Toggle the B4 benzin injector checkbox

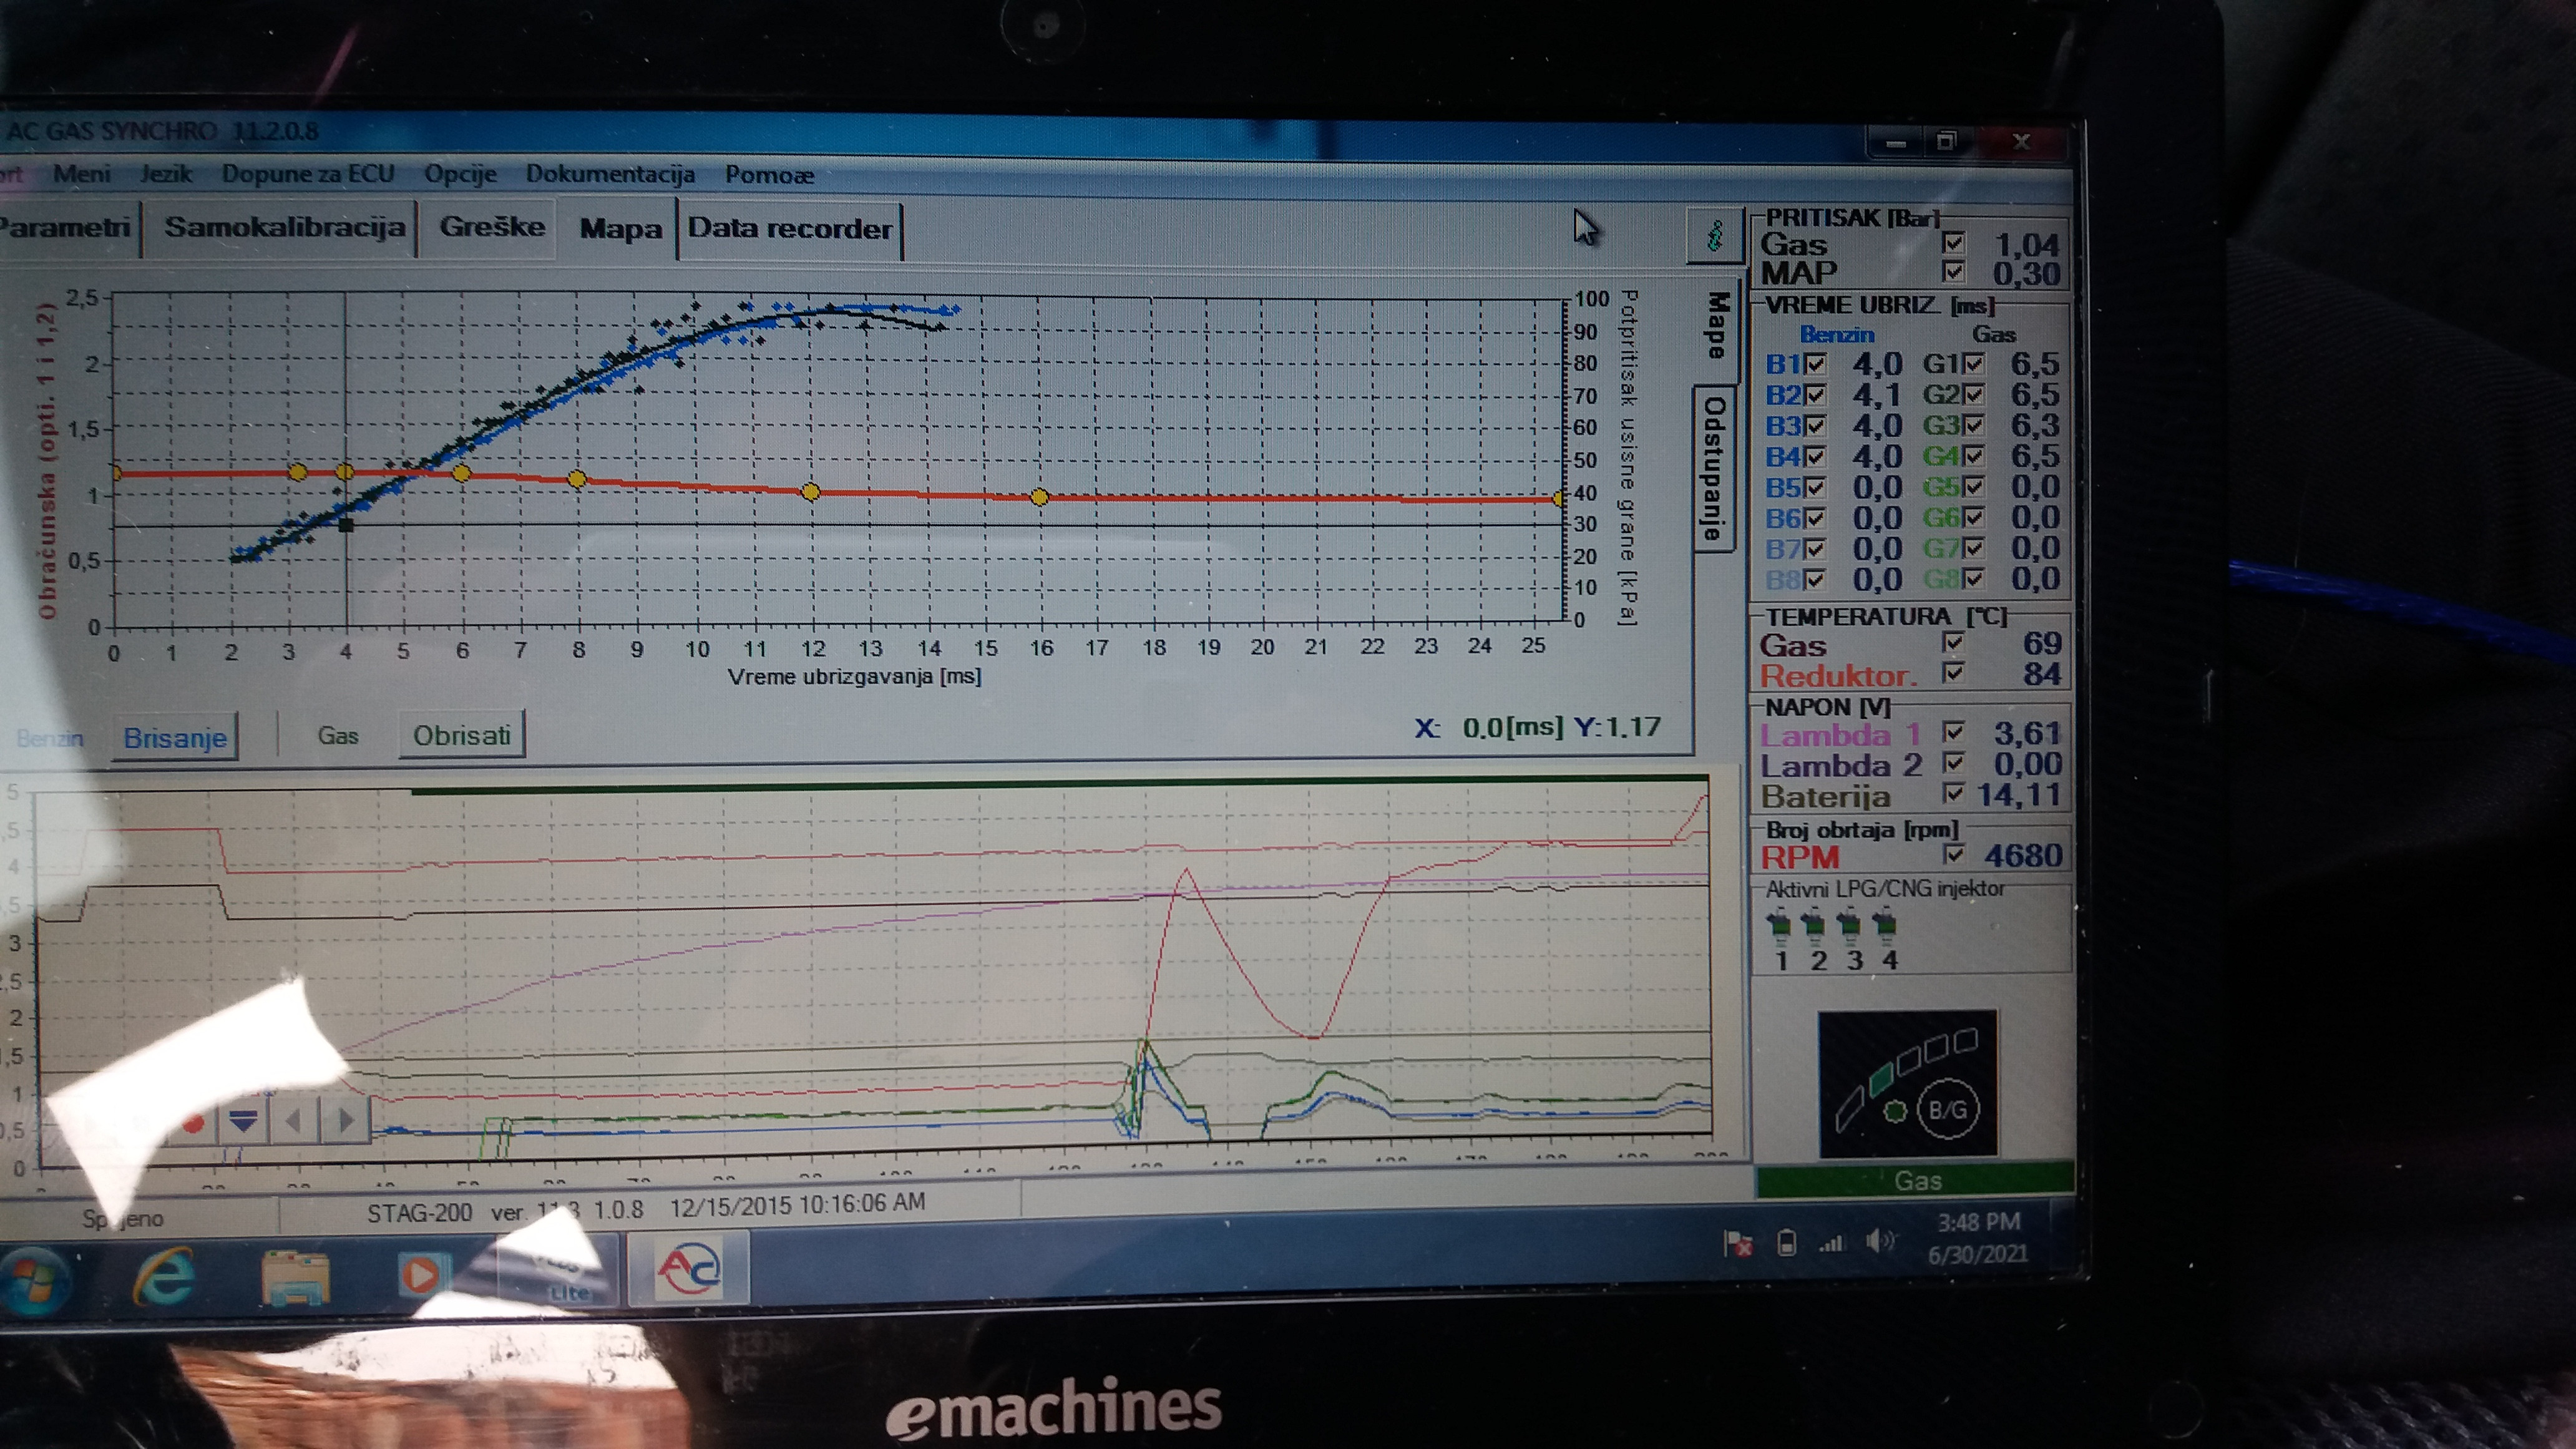click(x=1815, y=456)
